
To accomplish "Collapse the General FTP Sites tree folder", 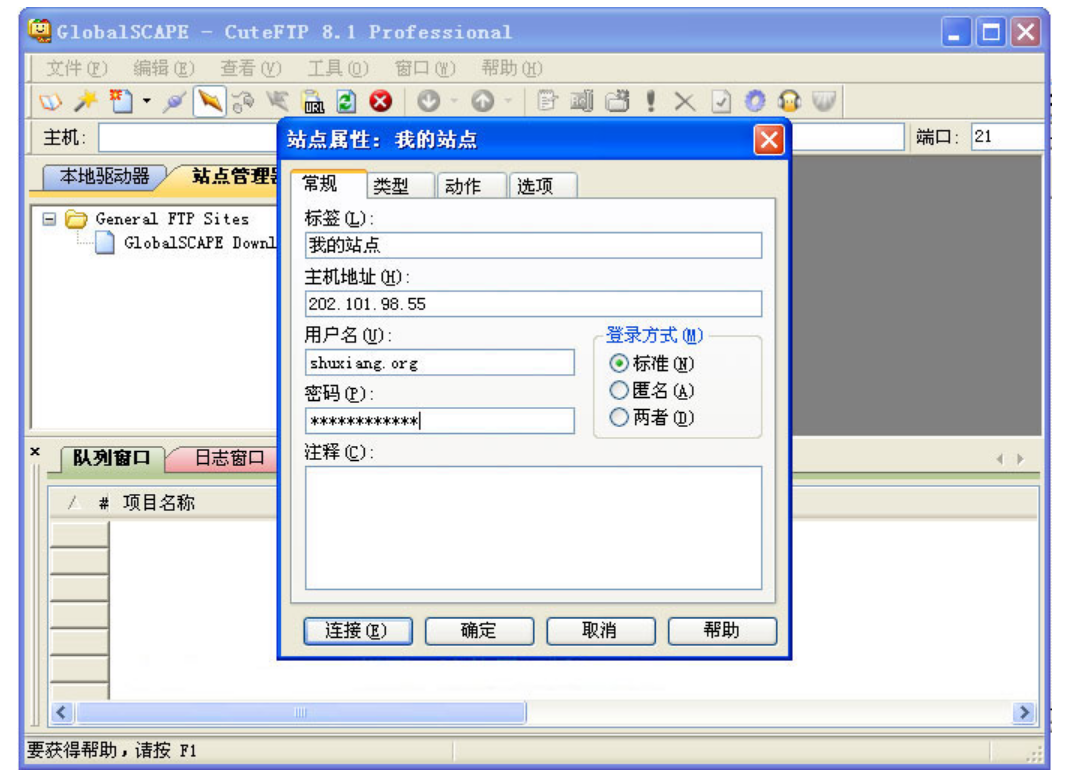I will [49, 219].
